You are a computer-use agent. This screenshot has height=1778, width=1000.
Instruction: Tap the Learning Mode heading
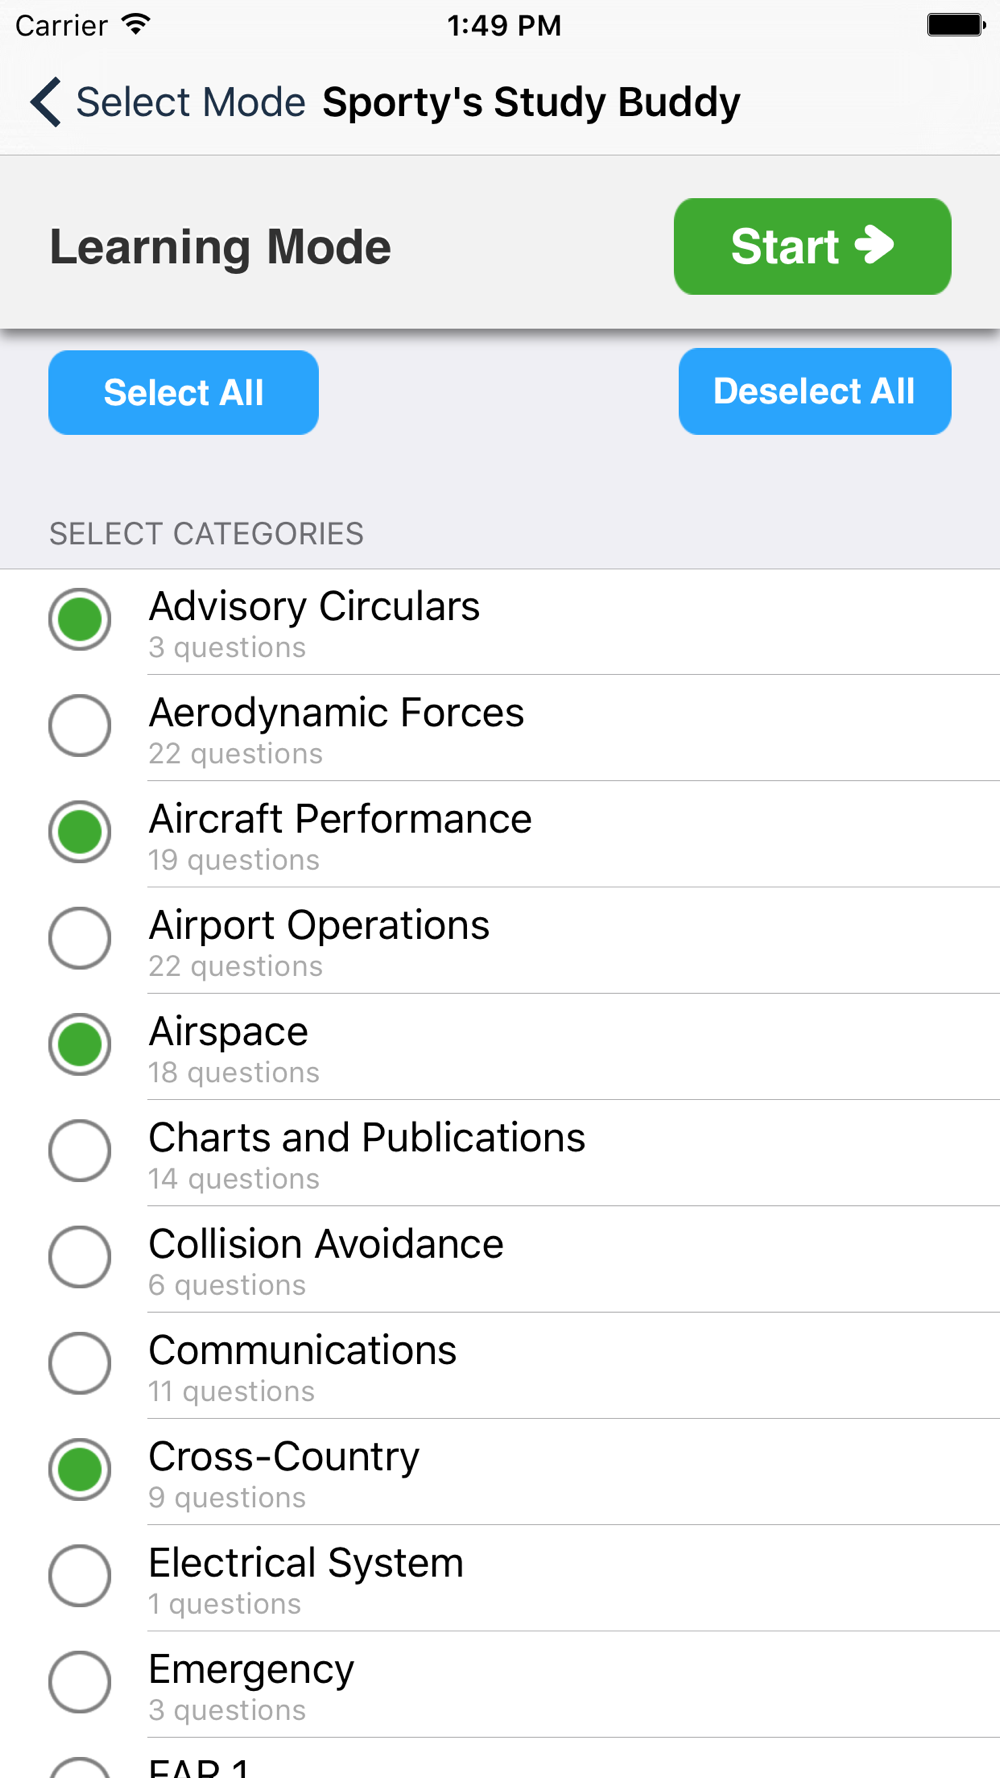[220, 247]
